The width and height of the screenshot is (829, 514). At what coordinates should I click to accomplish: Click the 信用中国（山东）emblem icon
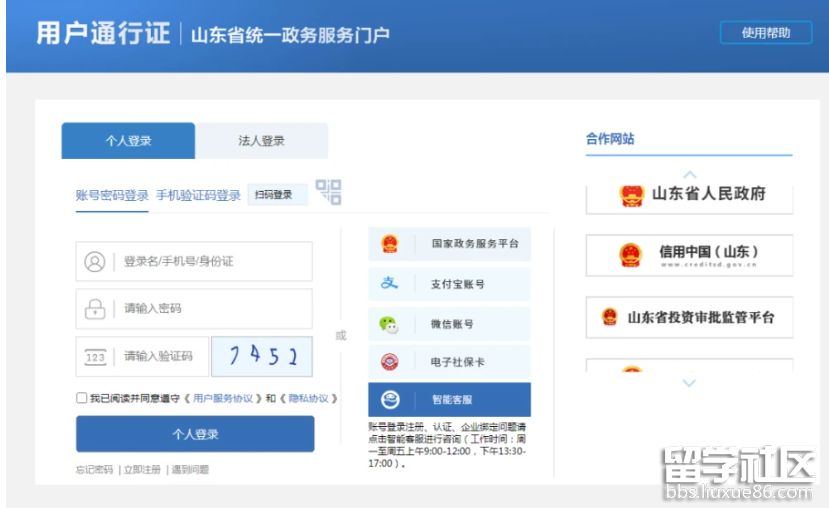(x=629, y=255)
